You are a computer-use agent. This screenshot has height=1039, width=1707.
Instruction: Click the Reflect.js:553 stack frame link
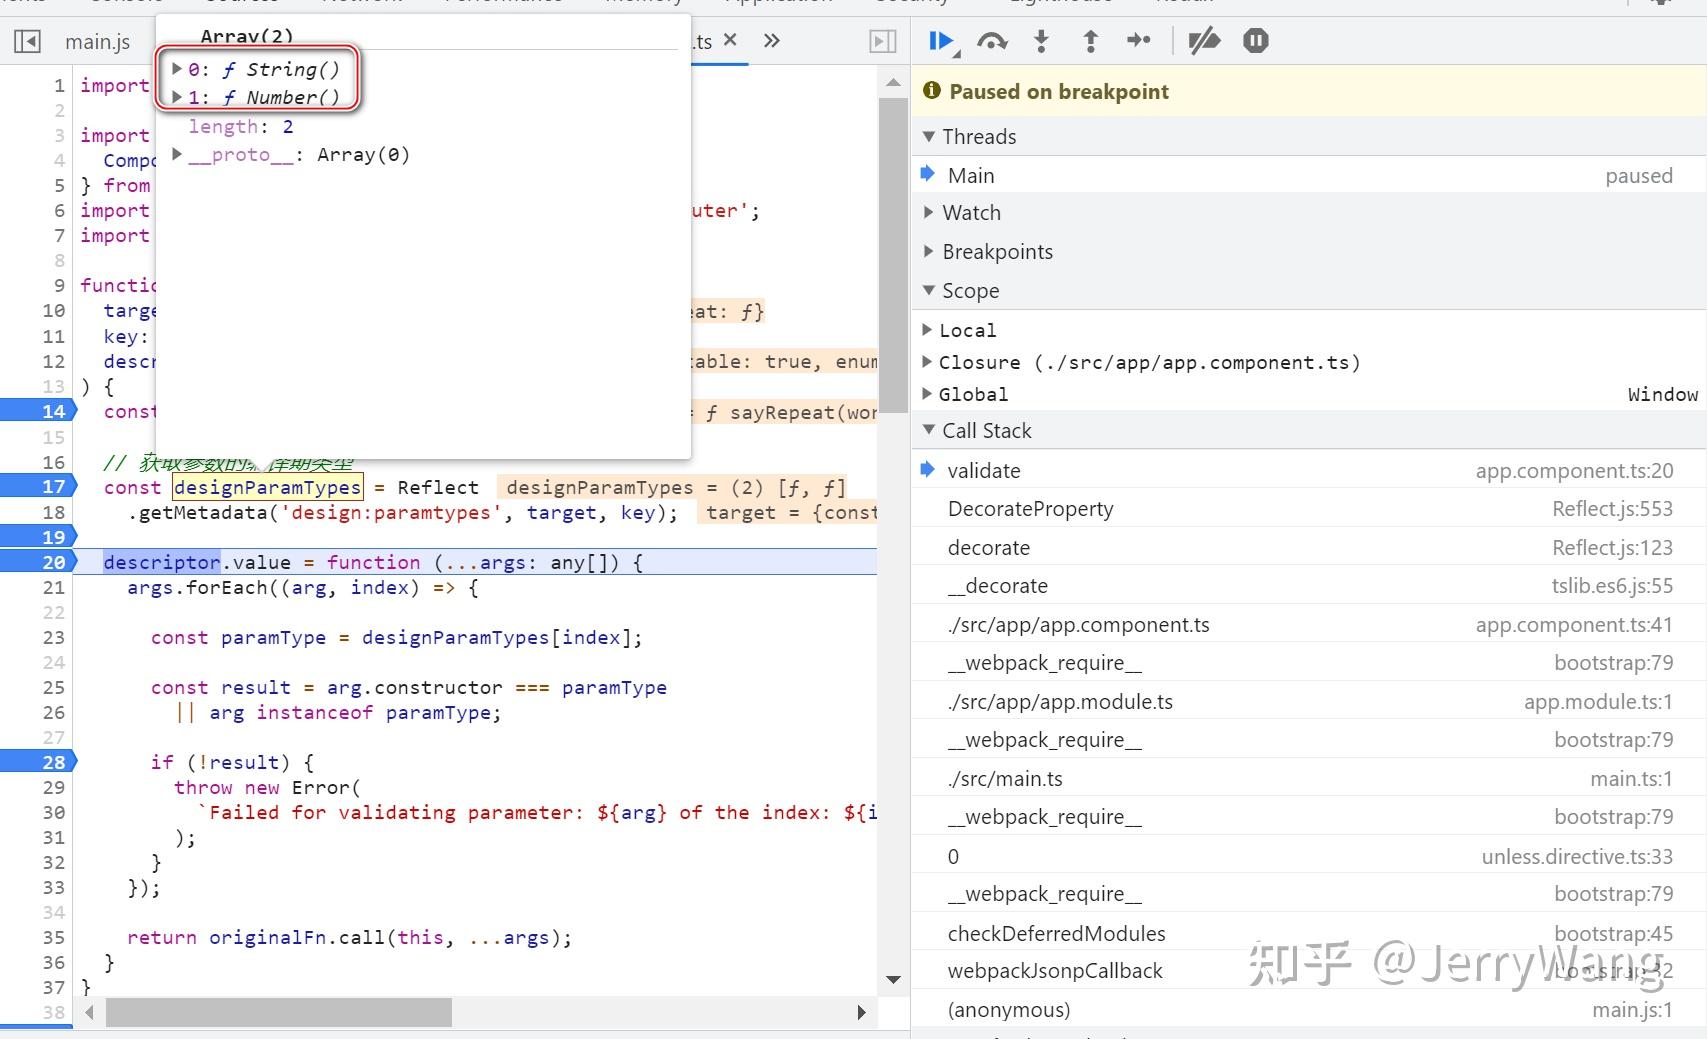pos(1612,508)
